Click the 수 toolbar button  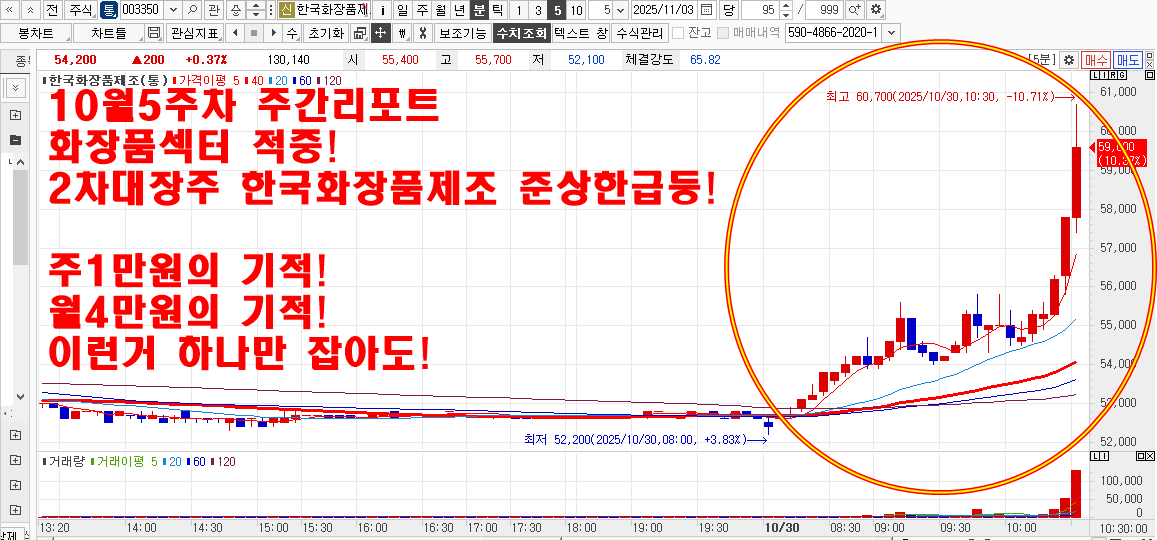coord(291,32)
